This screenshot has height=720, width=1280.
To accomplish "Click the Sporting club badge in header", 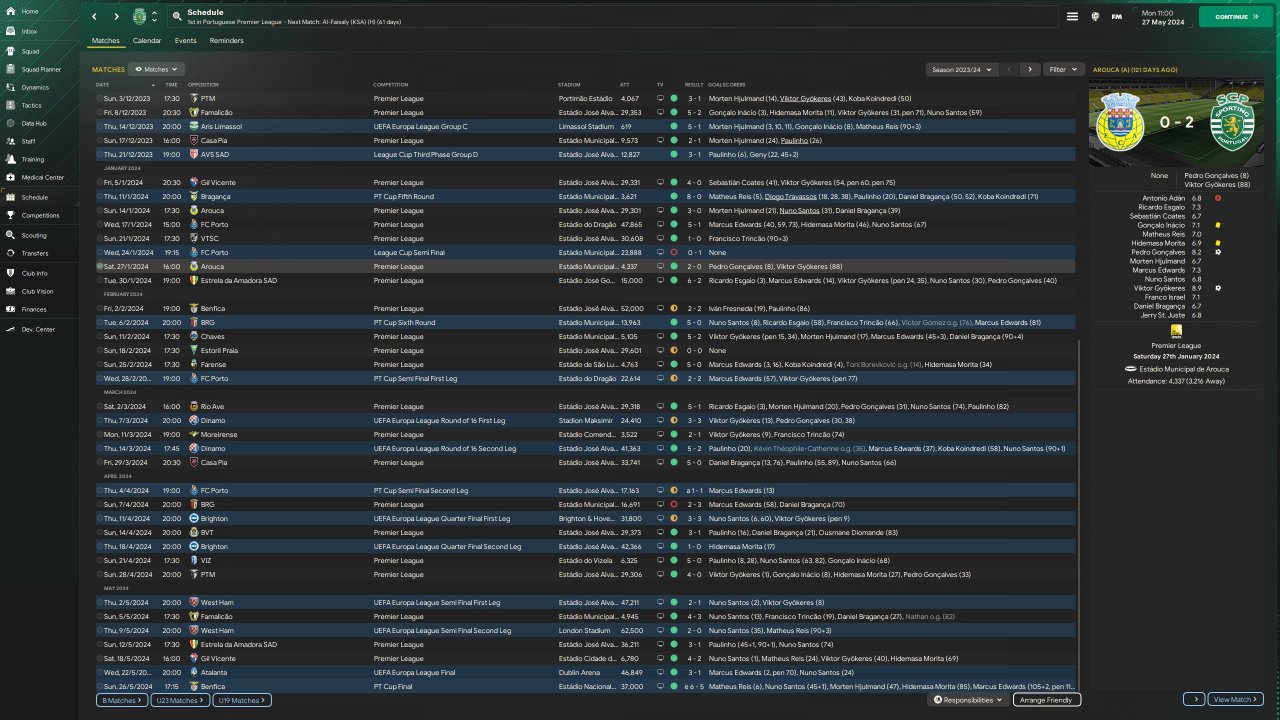I will tap(139, 17).
